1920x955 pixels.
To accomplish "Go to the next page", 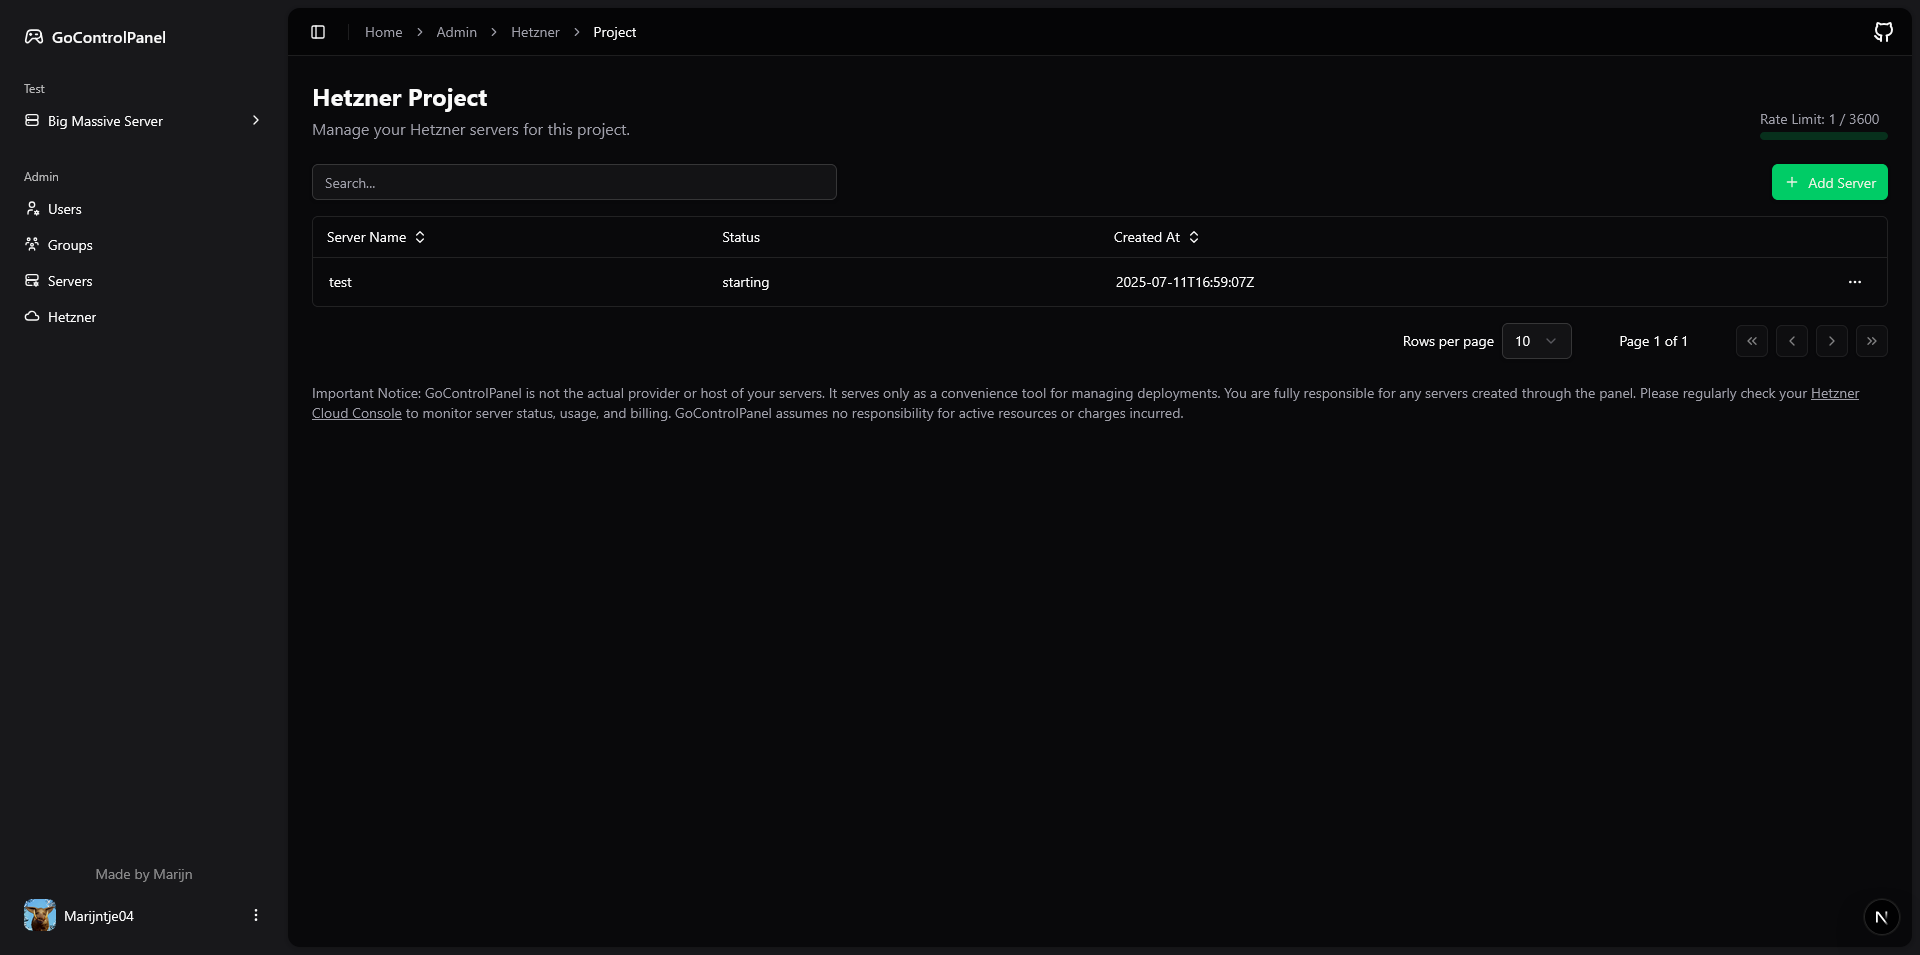I will coord(1832,341).
